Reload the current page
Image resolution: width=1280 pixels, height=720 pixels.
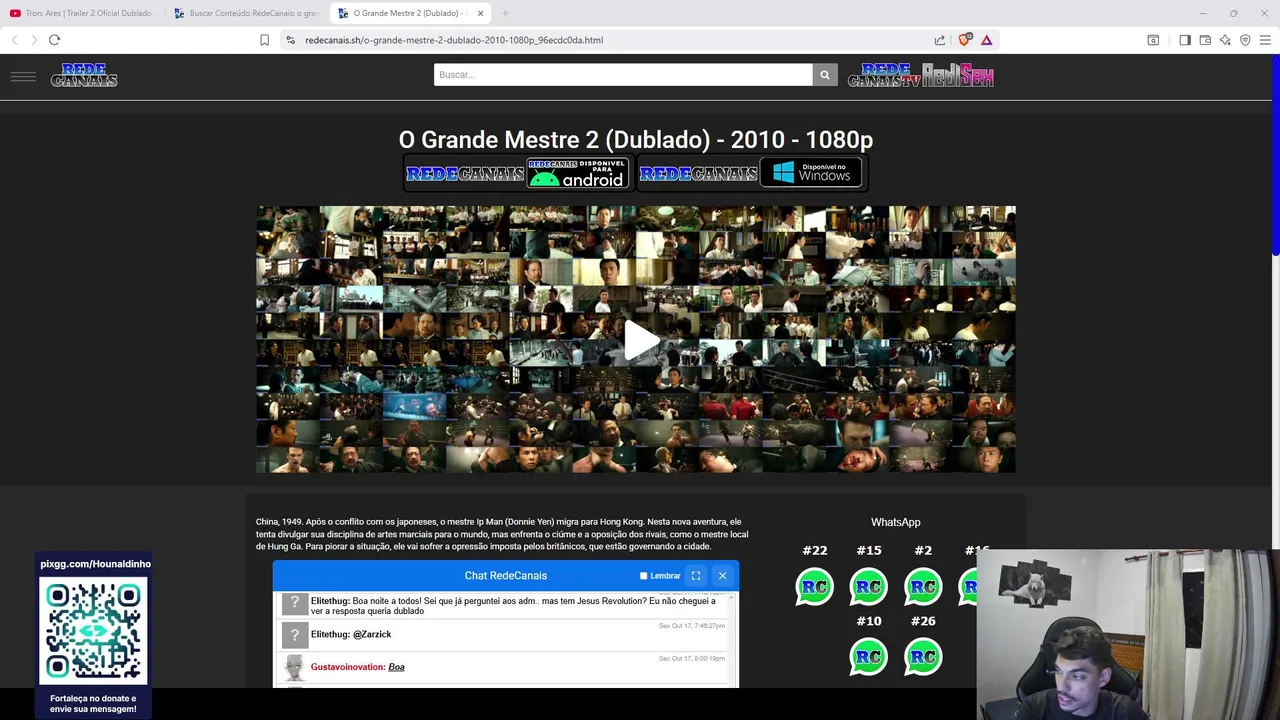pos(54,40)
